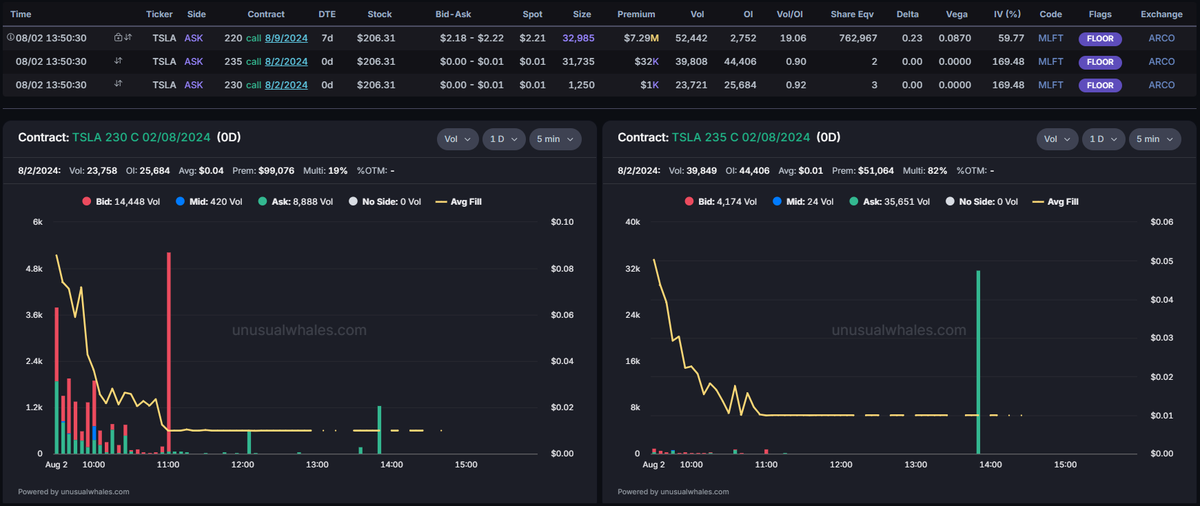Open the 5 min interval dropdown on 230 C chart

[555, 139]
